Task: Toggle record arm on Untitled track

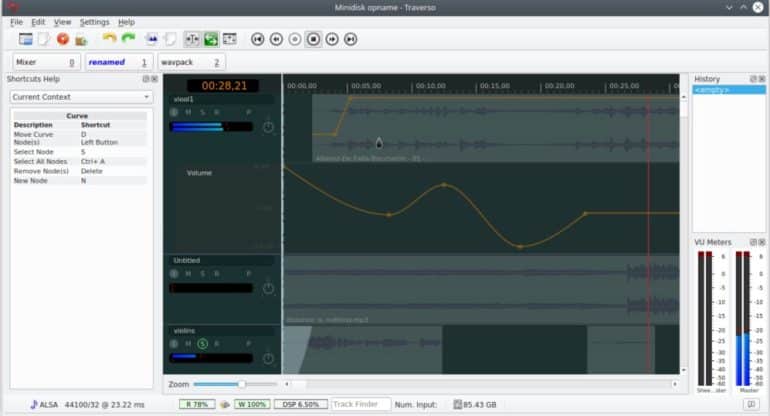Action: click(217, 273)
